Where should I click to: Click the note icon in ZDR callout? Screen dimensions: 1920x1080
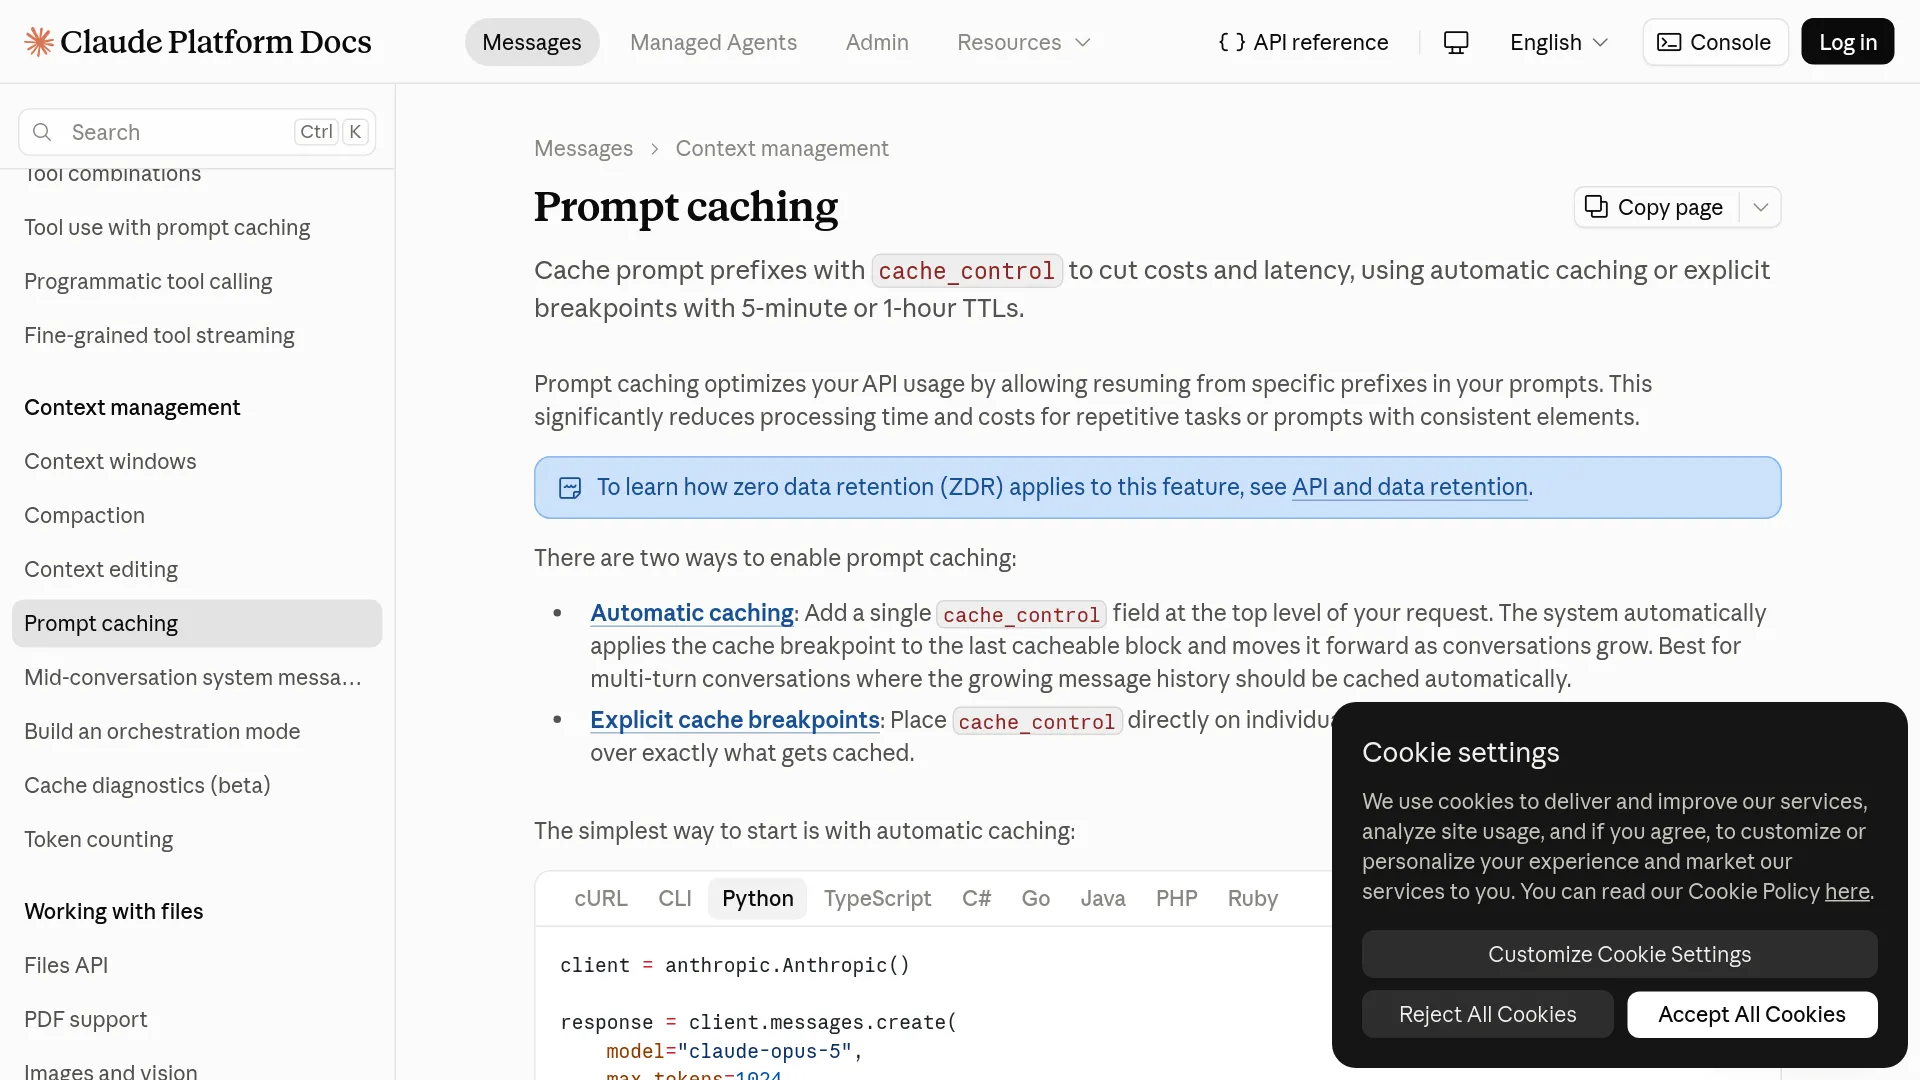pyautogui.click(x=570, y=487)
